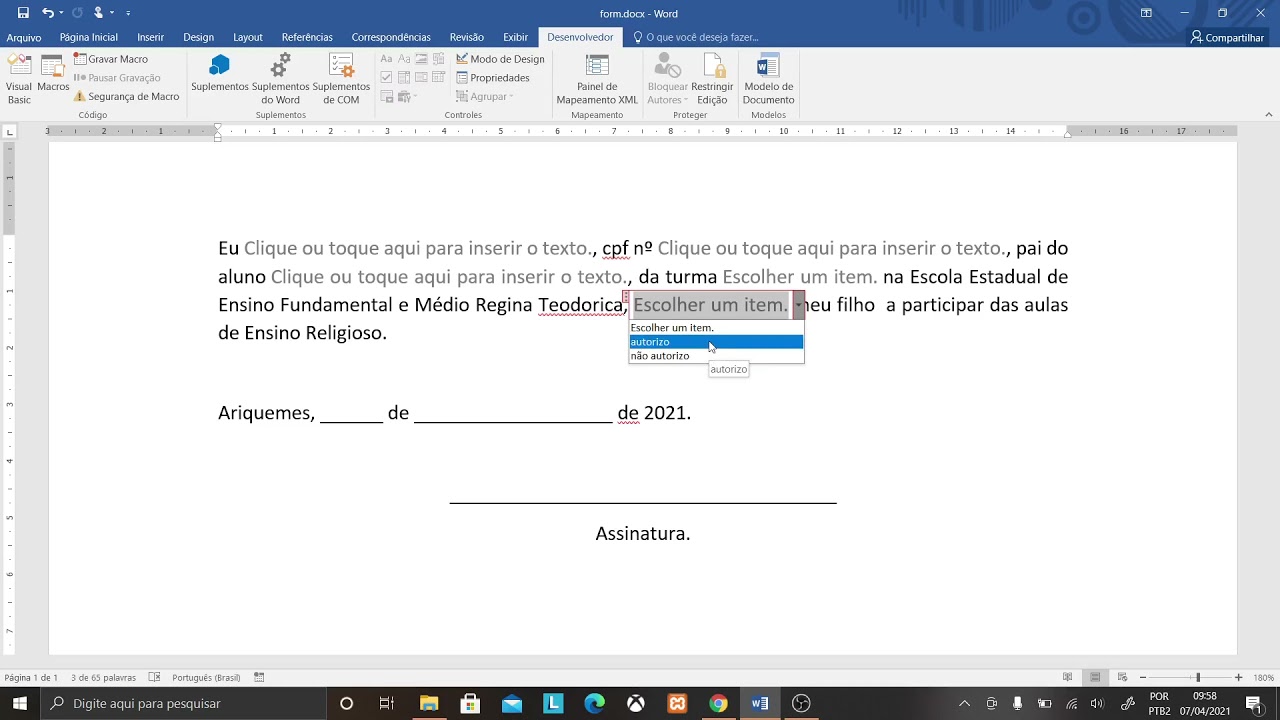Image resolution: width=1280 pixels, height=720 pixels.
Task: Undo the last action
Action: pos(47,13)
